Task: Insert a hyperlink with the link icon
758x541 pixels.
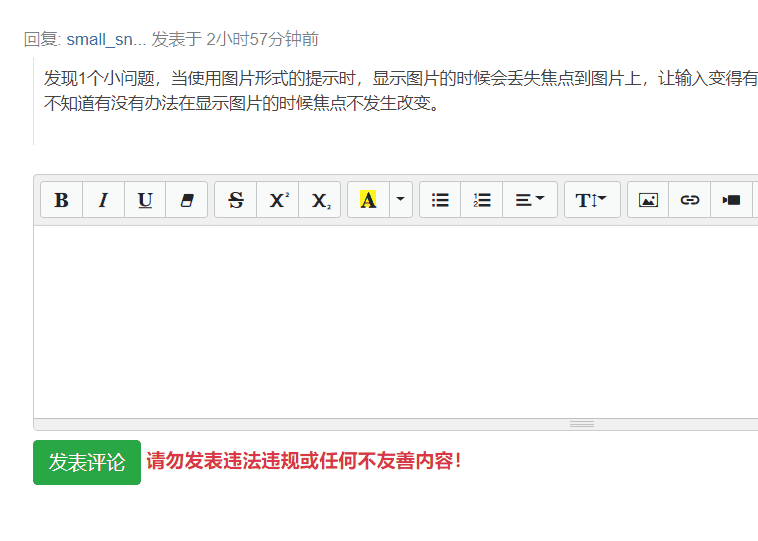Action: point(690,200)
